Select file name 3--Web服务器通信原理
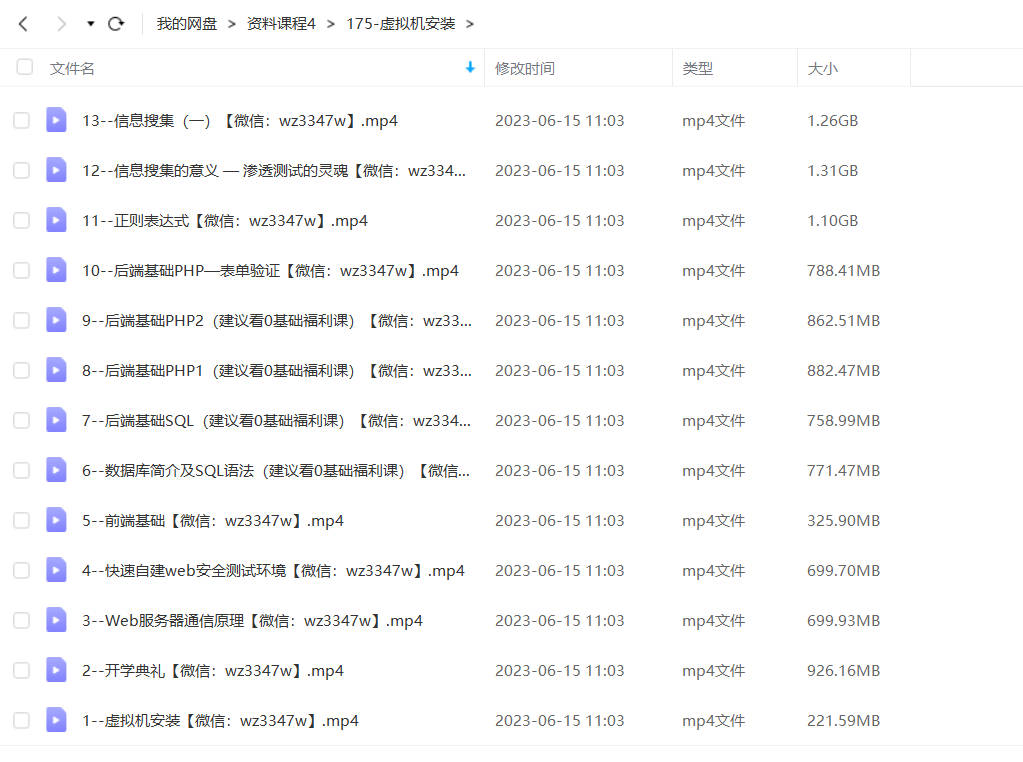1023x762 pixels. point(252,620)
